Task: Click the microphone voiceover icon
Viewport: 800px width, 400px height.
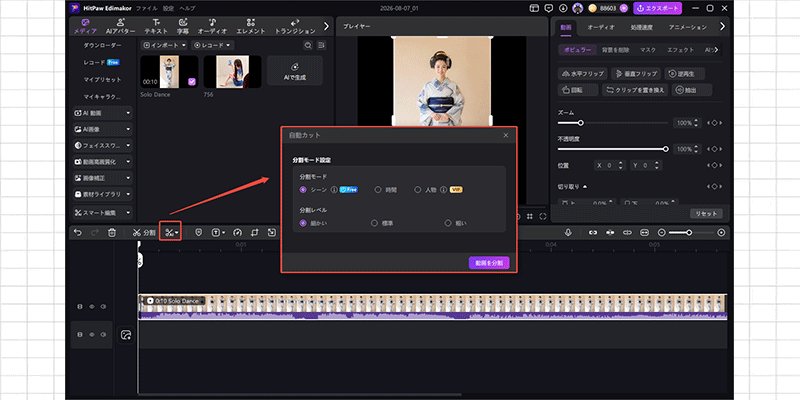Action: pos(568,233)
